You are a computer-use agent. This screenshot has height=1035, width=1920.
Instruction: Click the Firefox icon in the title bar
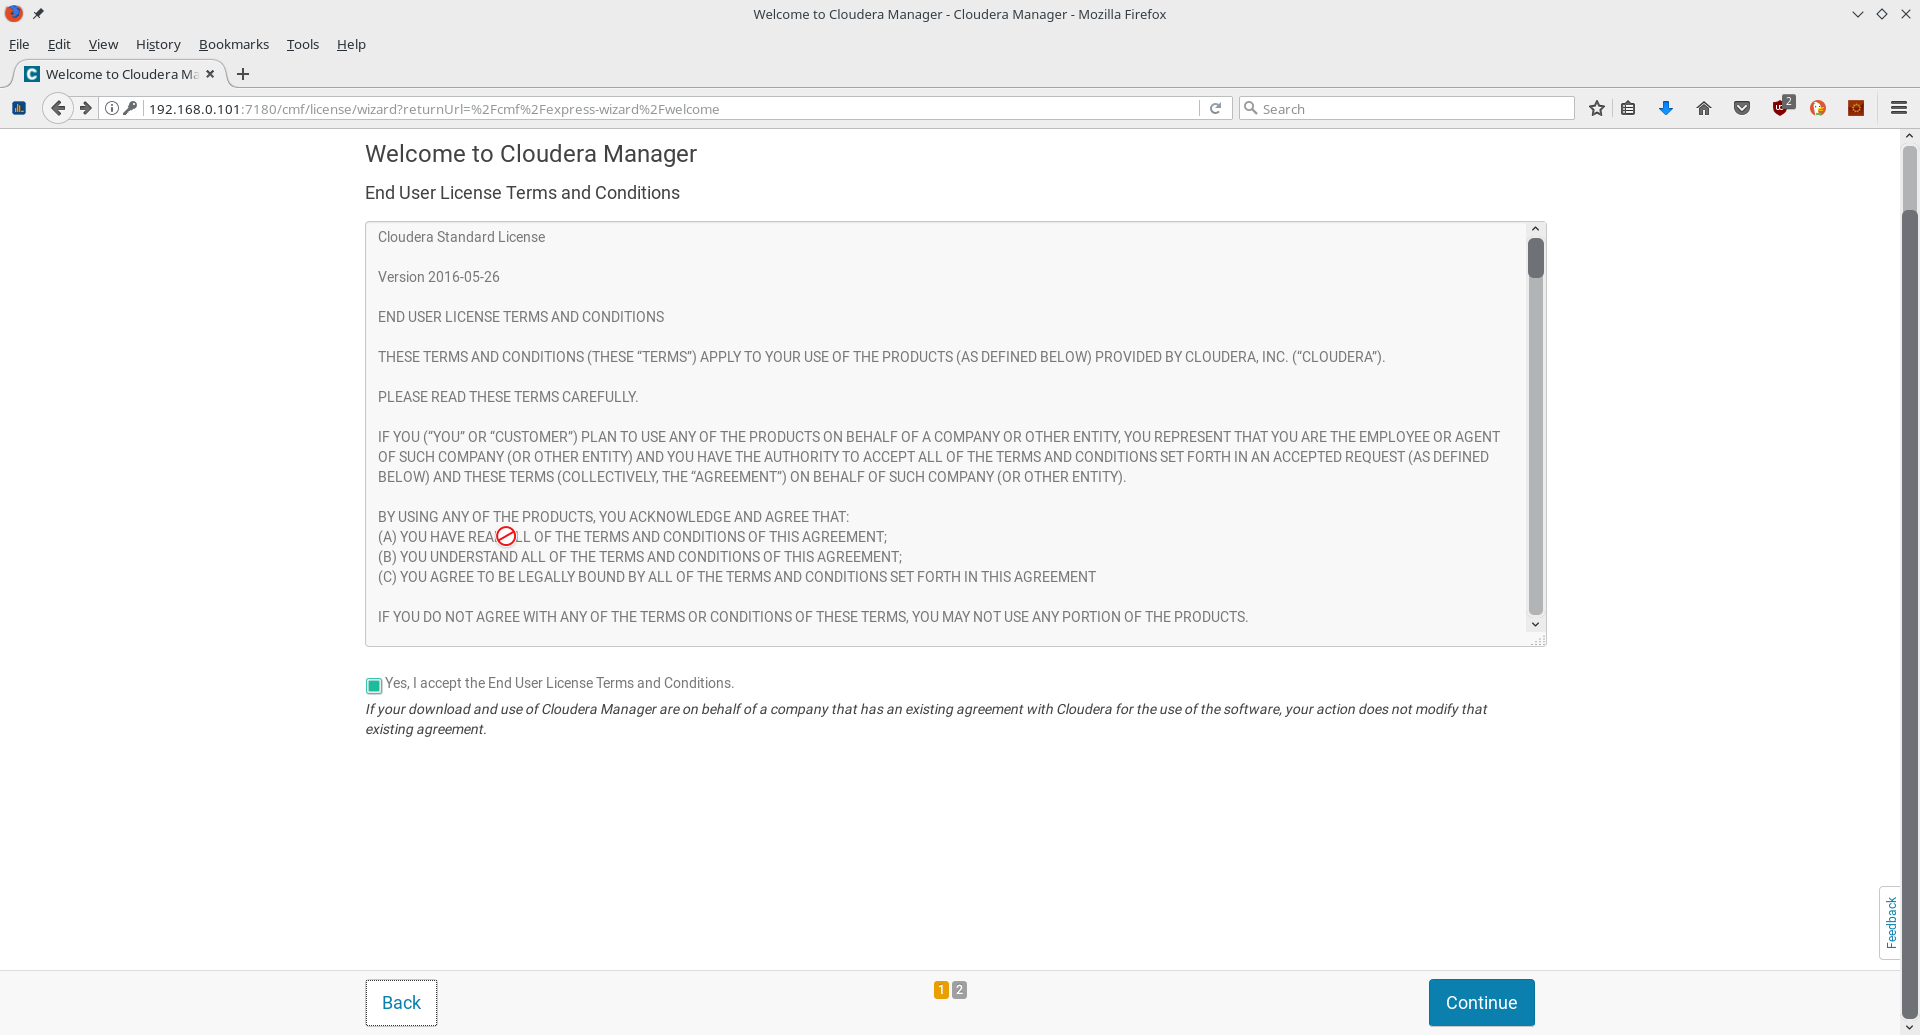click(x=14, y=14)
